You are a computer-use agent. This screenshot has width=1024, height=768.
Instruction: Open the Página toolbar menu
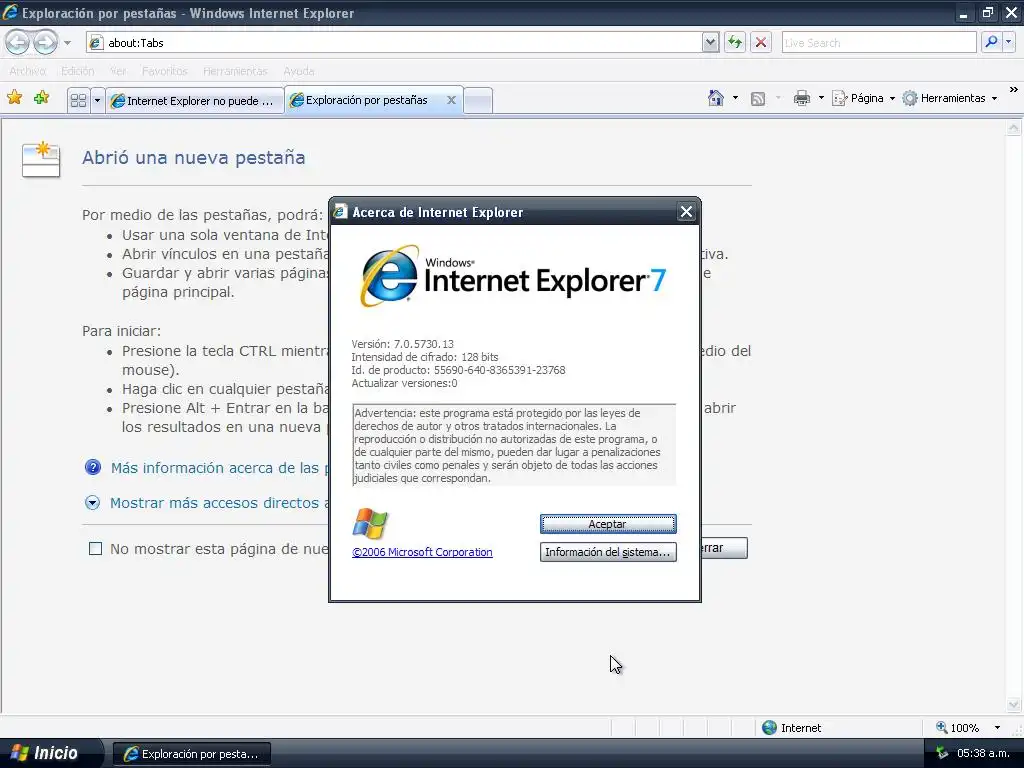(863, 98)
